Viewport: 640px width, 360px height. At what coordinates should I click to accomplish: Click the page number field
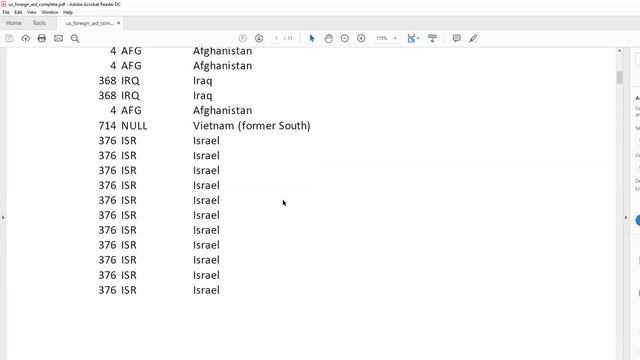click(276, 38)
